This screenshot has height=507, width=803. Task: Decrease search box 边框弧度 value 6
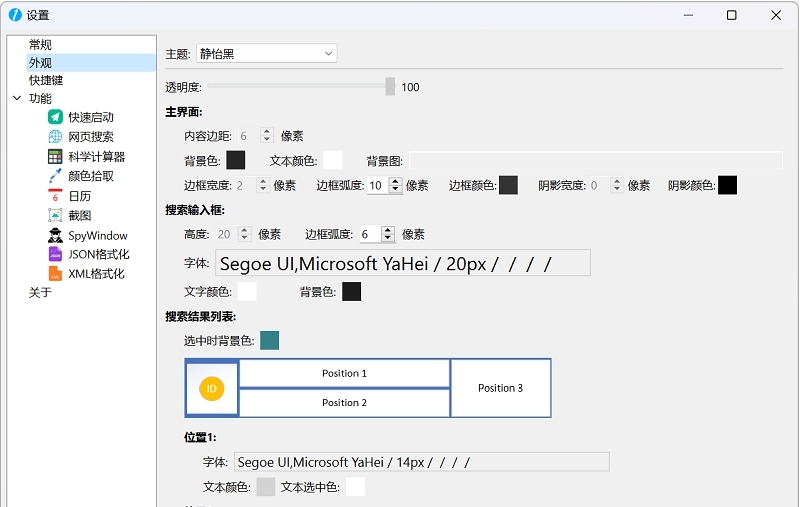coord(388,238)
